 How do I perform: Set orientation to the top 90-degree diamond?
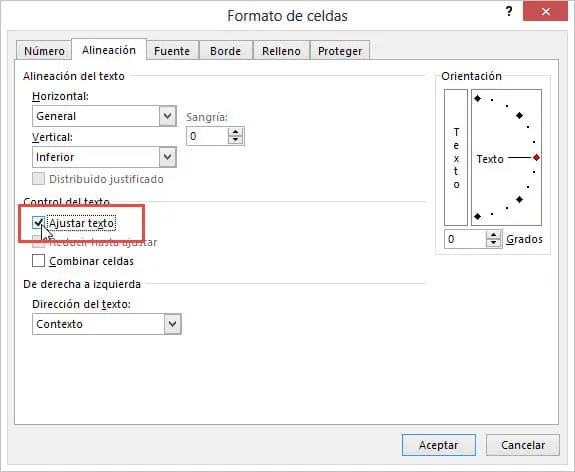pyautogui.click(x=477, y=98)
